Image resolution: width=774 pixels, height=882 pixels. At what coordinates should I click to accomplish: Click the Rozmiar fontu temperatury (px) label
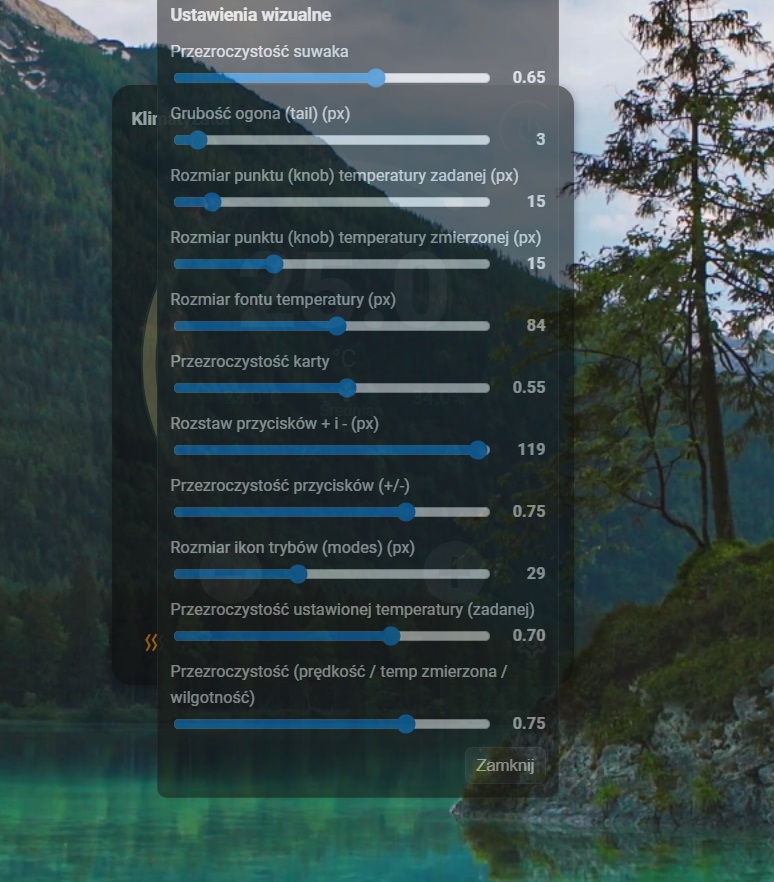point(283,299)
